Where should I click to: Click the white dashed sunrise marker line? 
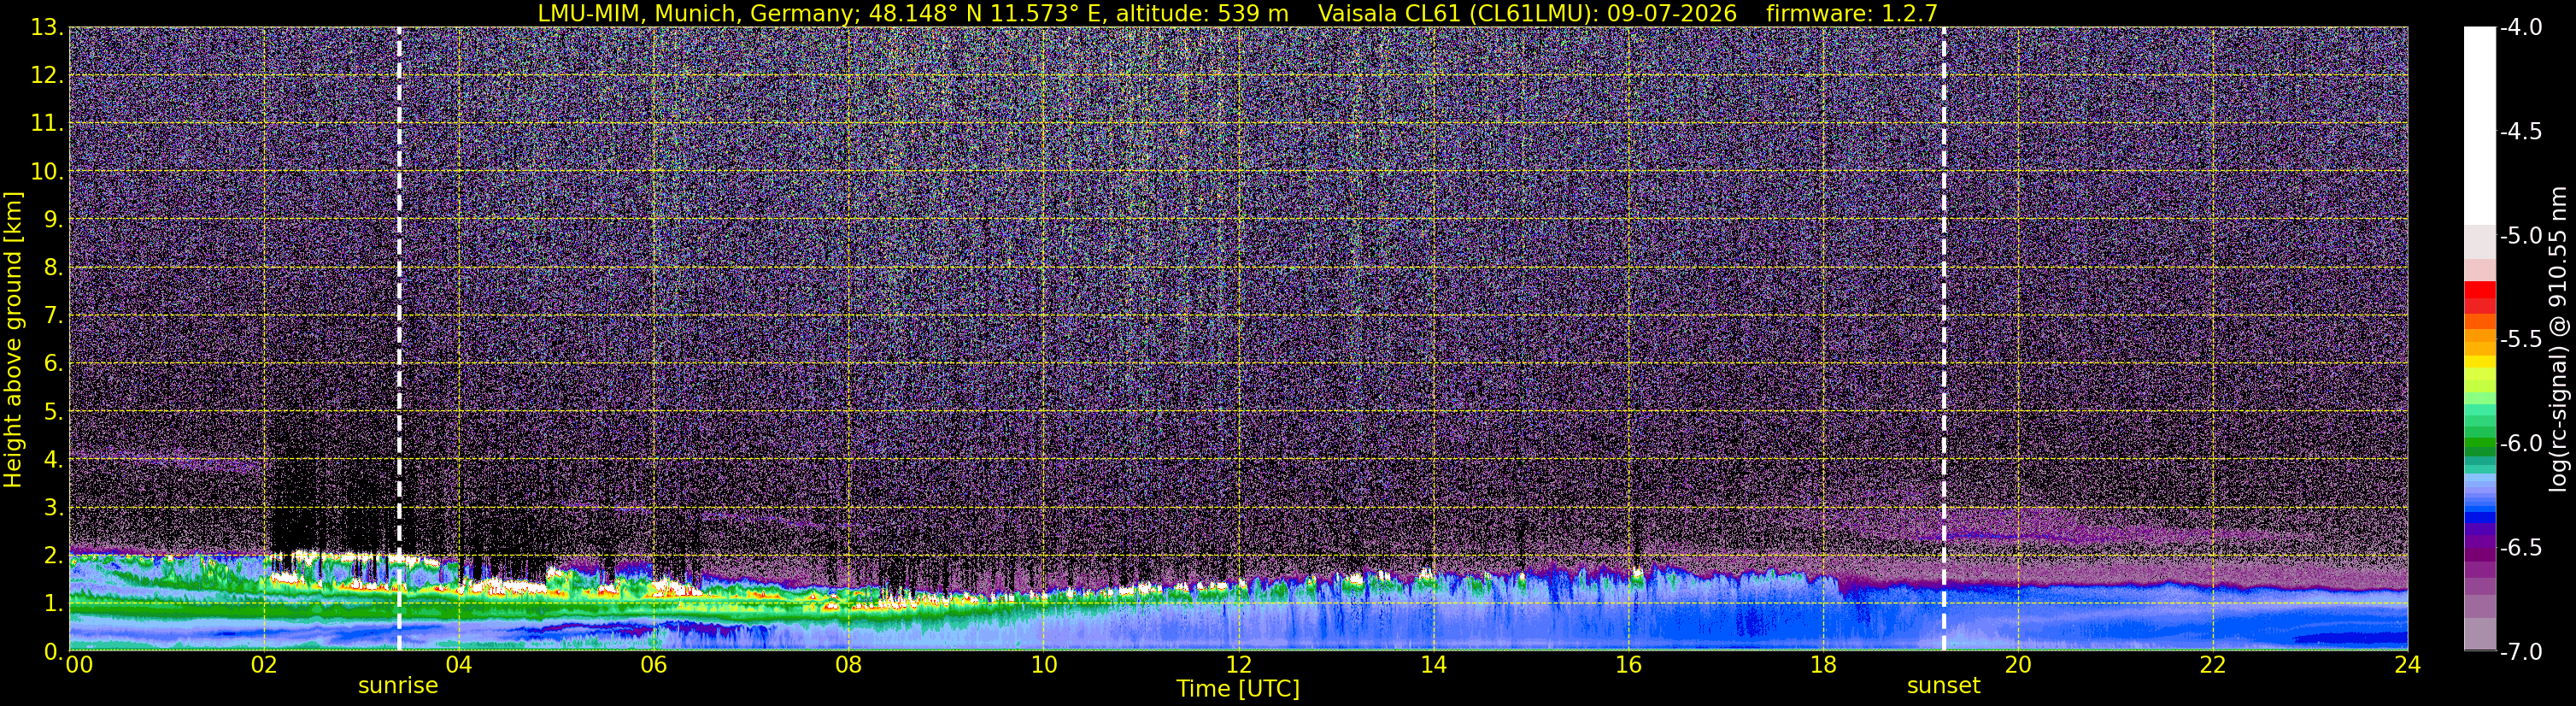pyautogui.click(x=399, y=339)
